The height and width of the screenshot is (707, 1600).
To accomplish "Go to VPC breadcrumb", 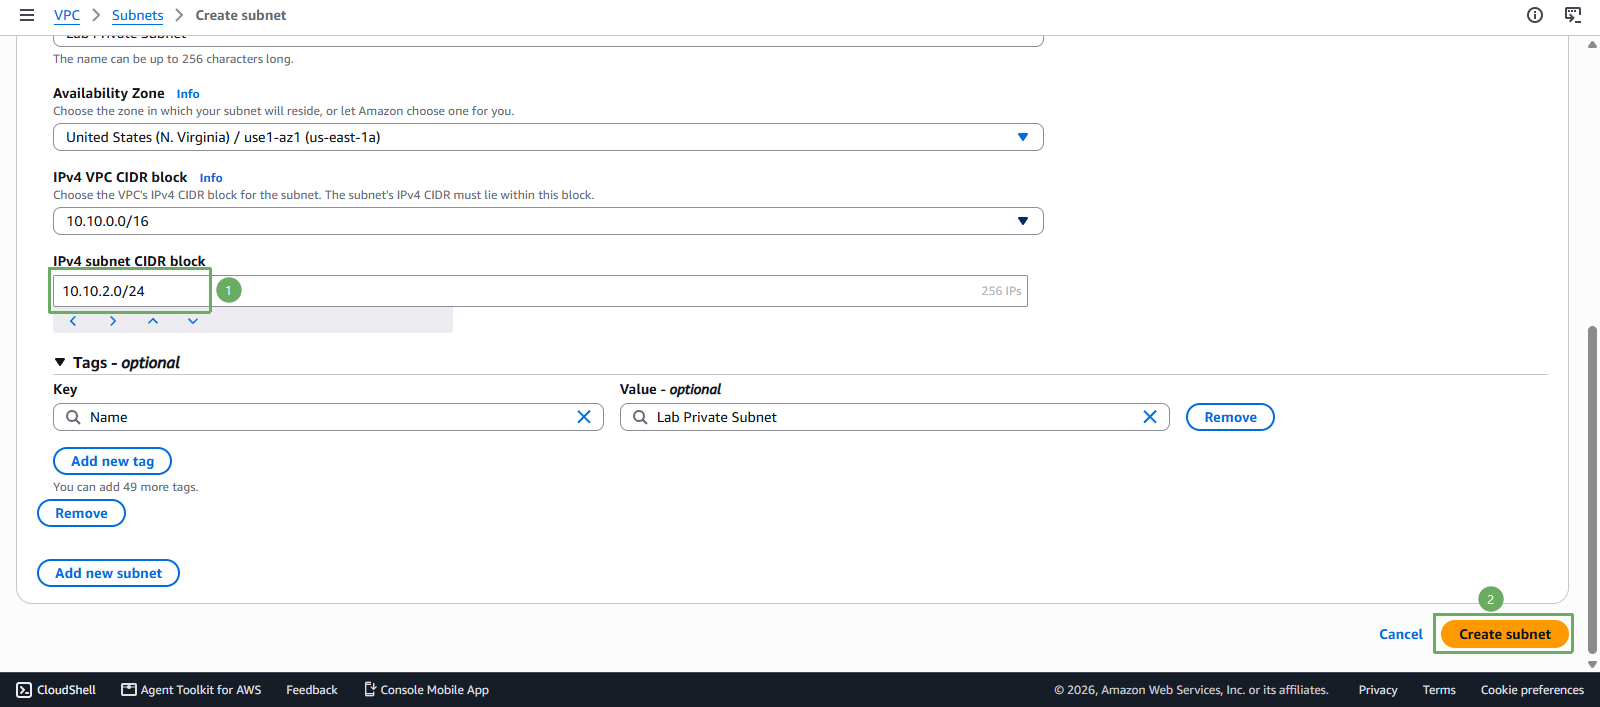I will click(x=67, y=15).
